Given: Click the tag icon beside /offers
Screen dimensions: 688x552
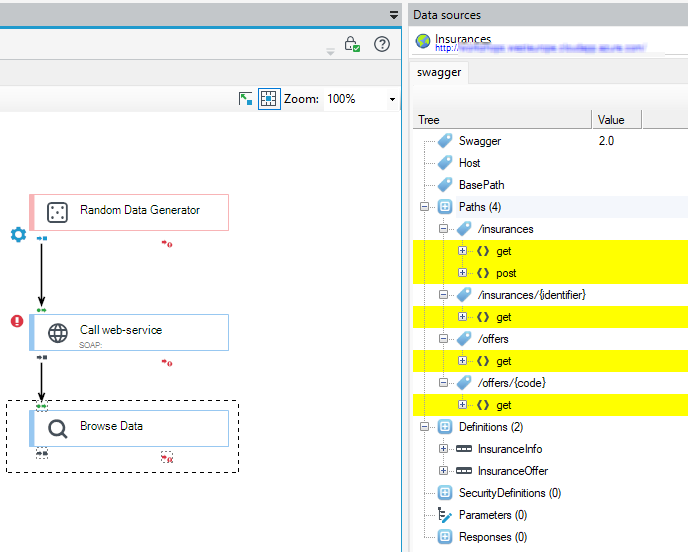Looking at the screenshot, I should pyautogui.click(x=464, y=338).
